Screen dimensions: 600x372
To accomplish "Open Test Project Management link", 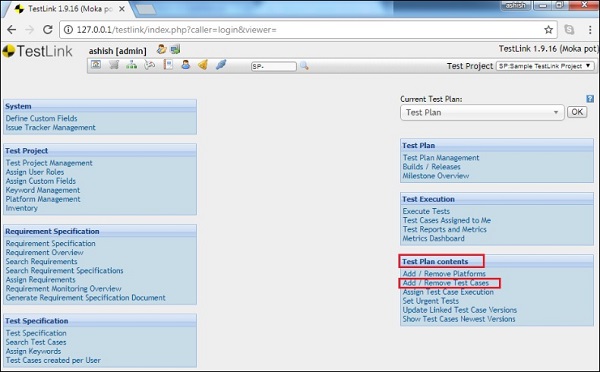I will coord(49,163).
